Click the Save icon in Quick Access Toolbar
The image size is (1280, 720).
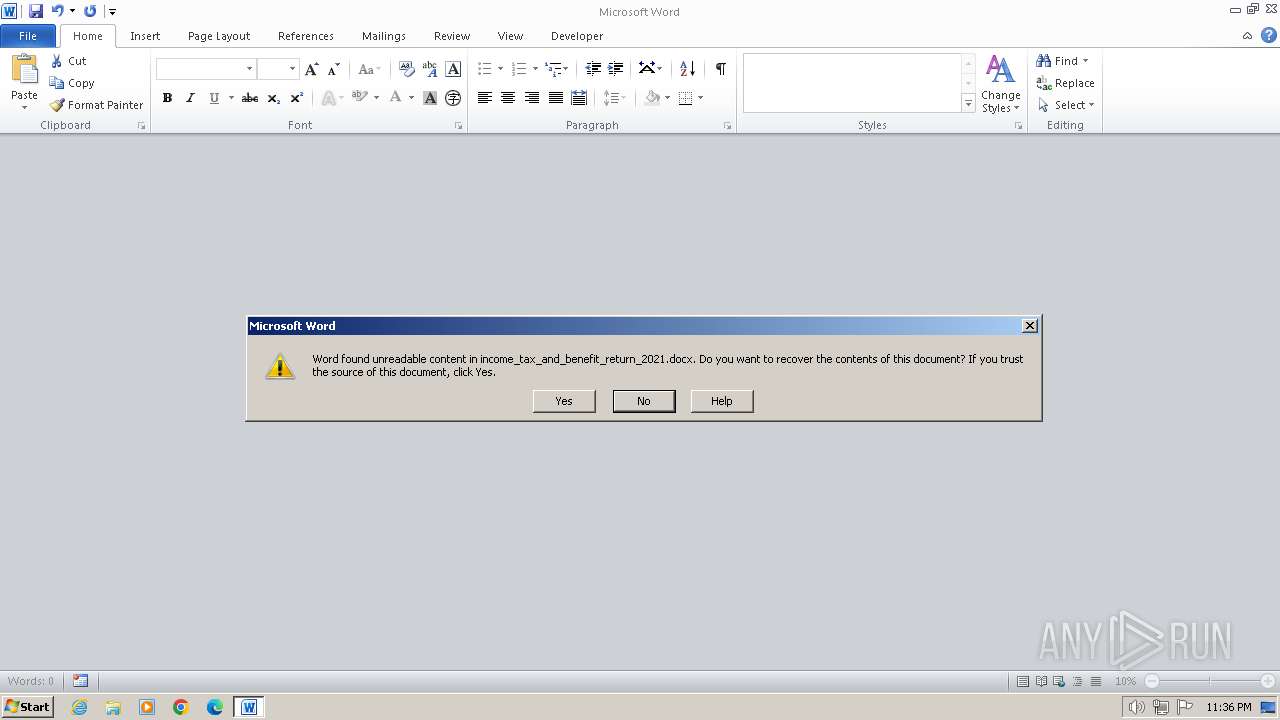tap(36, 11)
